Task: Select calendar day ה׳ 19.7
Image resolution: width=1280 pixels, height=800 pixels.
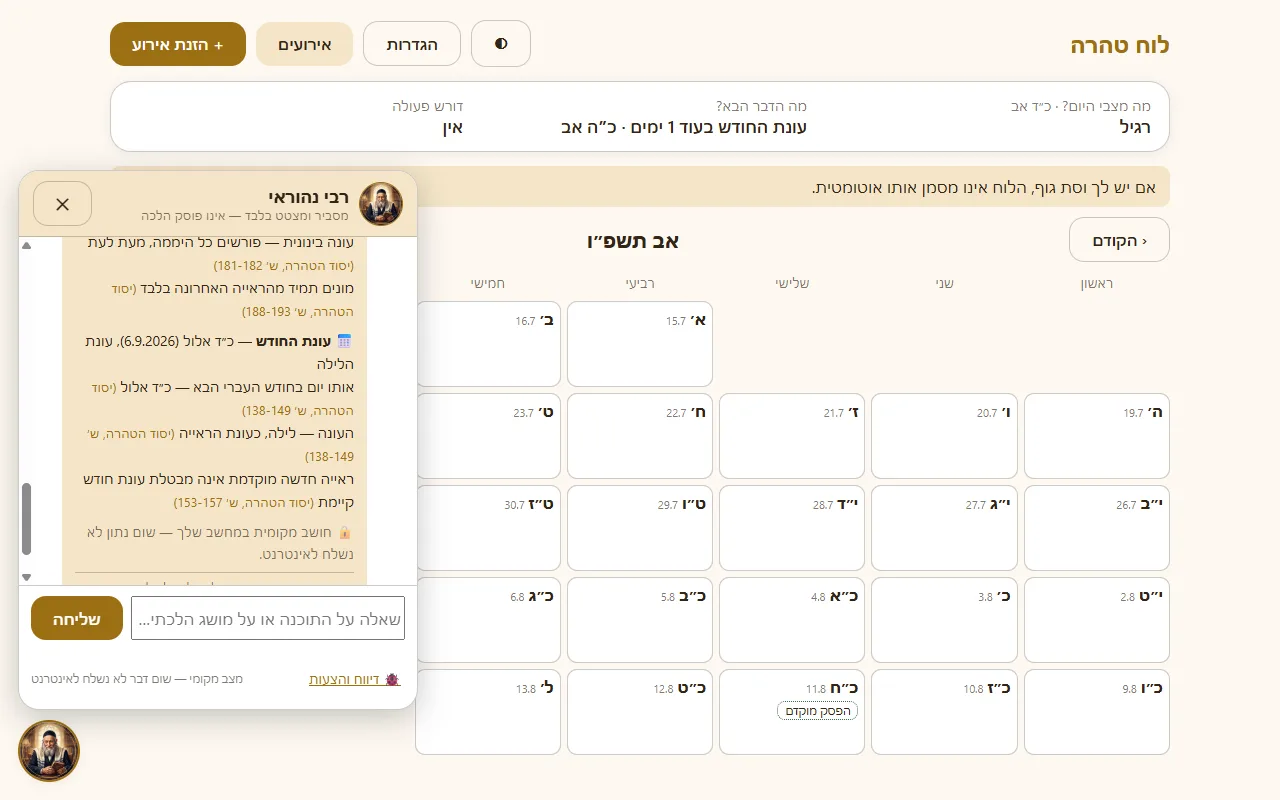Action: [1097, 436]
